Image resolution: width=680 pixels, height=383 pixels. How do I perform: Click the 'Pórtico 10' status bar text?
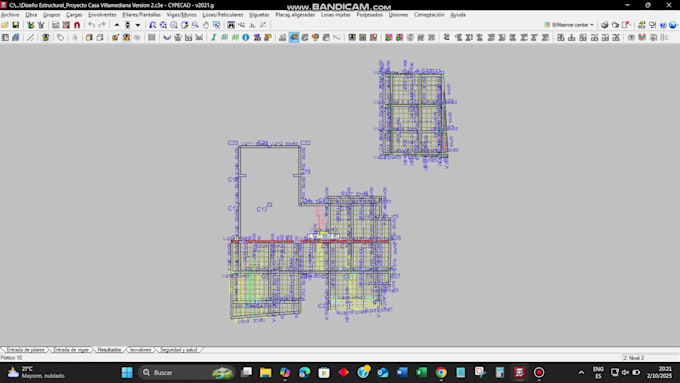click(11, 358)
